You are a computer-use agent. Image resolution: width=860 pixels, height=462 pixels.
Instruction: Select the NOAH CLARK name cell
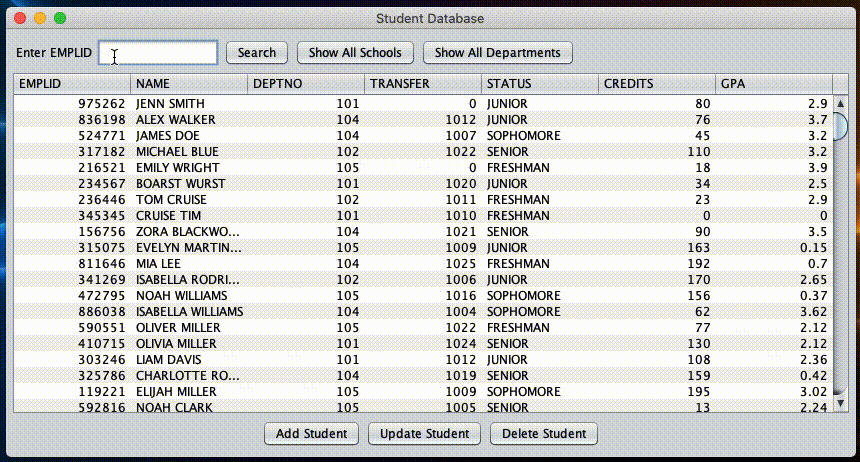point(189,407)
